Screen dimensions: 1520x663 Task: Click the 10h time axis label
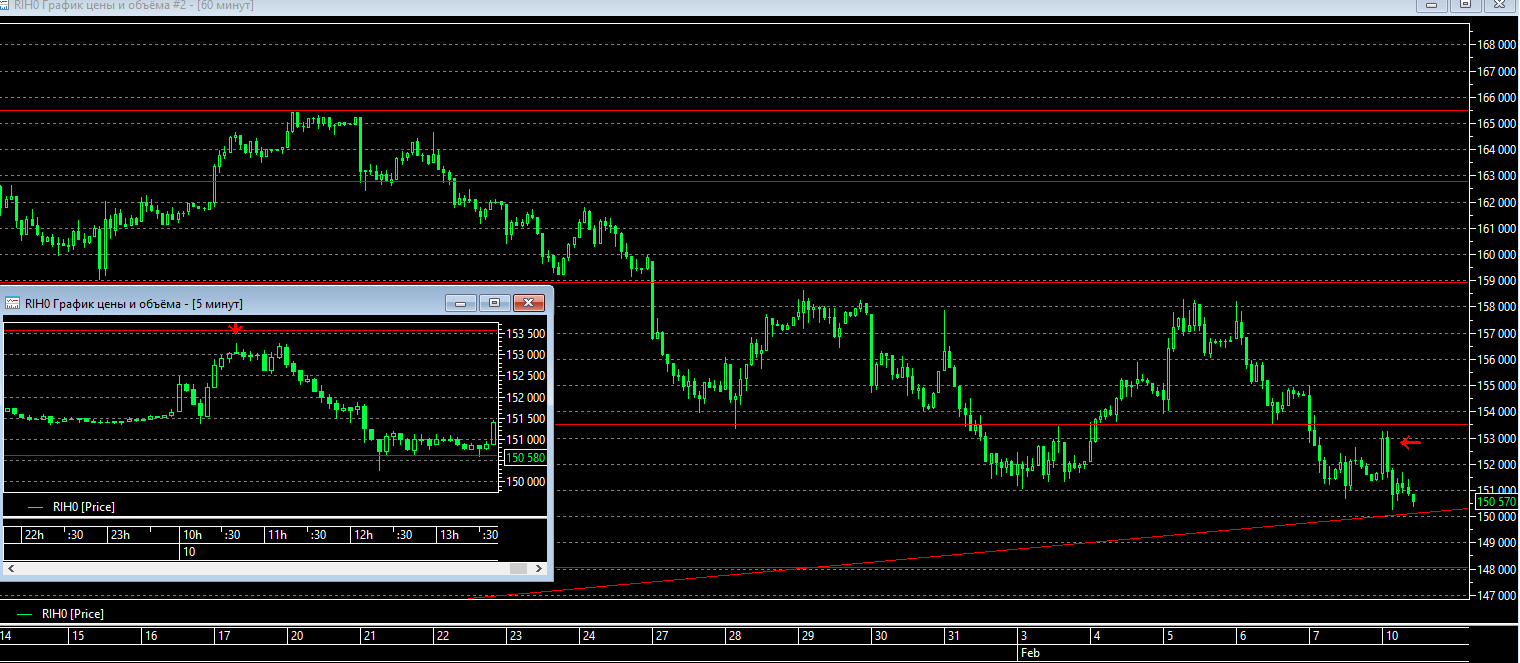point(192,535)
